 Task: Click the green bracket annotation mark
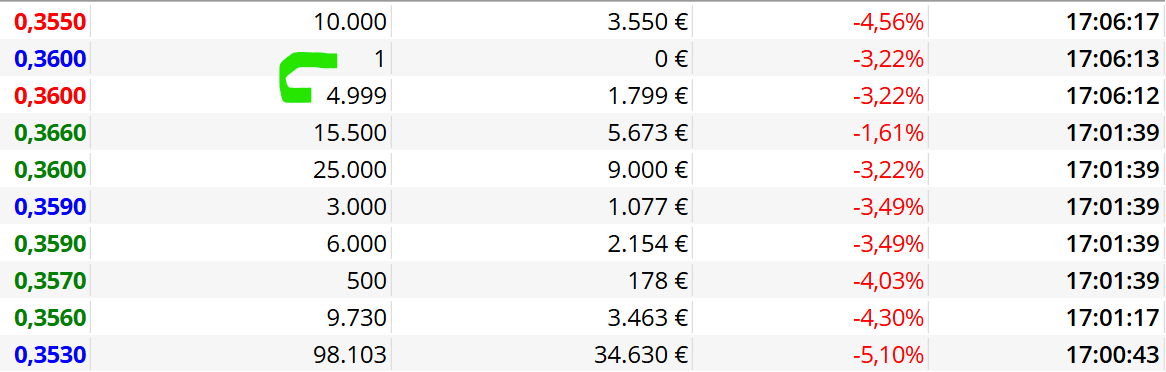[x=306, y=77]
